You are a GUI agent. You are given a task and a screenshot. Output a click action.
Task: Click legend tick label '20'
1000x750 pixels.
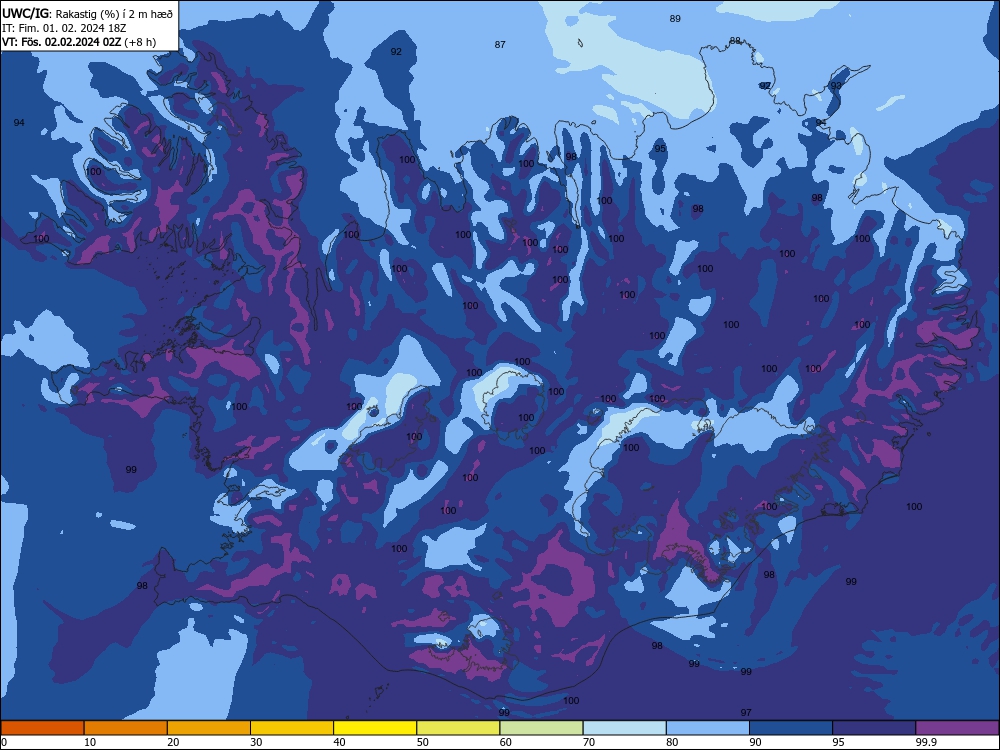(x=173, y=742)
